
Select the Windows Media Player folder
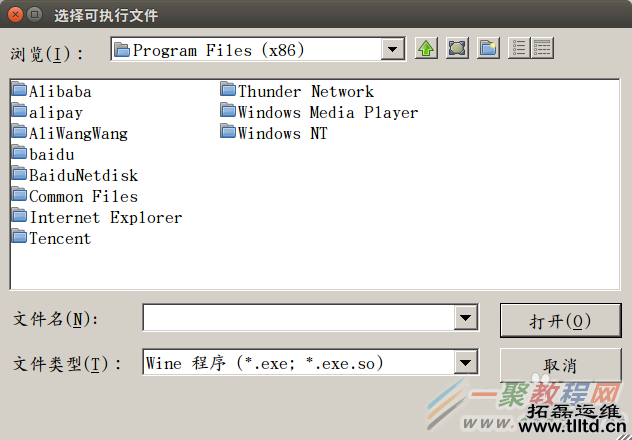point(326,113)
